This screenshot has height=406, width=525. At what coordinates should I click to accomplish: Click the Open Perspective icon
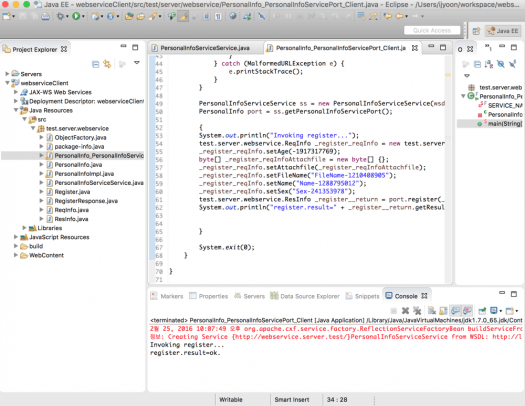[x=476, y=31]
